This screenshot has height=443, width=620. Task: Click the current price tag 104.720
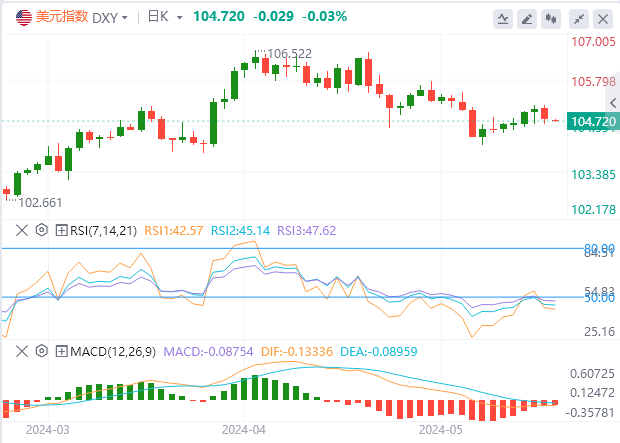[x=590, y=121]
